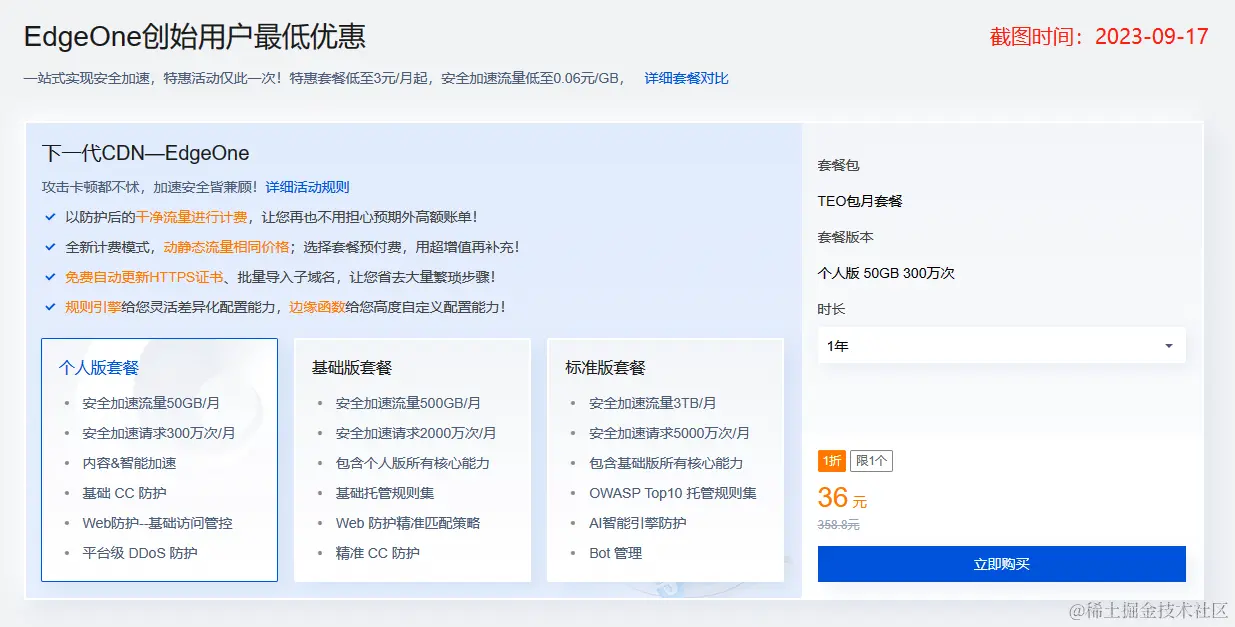Open the 详细套餐对比 link
The height and width of the screenshot is (627, 1235).
(686, 78)
